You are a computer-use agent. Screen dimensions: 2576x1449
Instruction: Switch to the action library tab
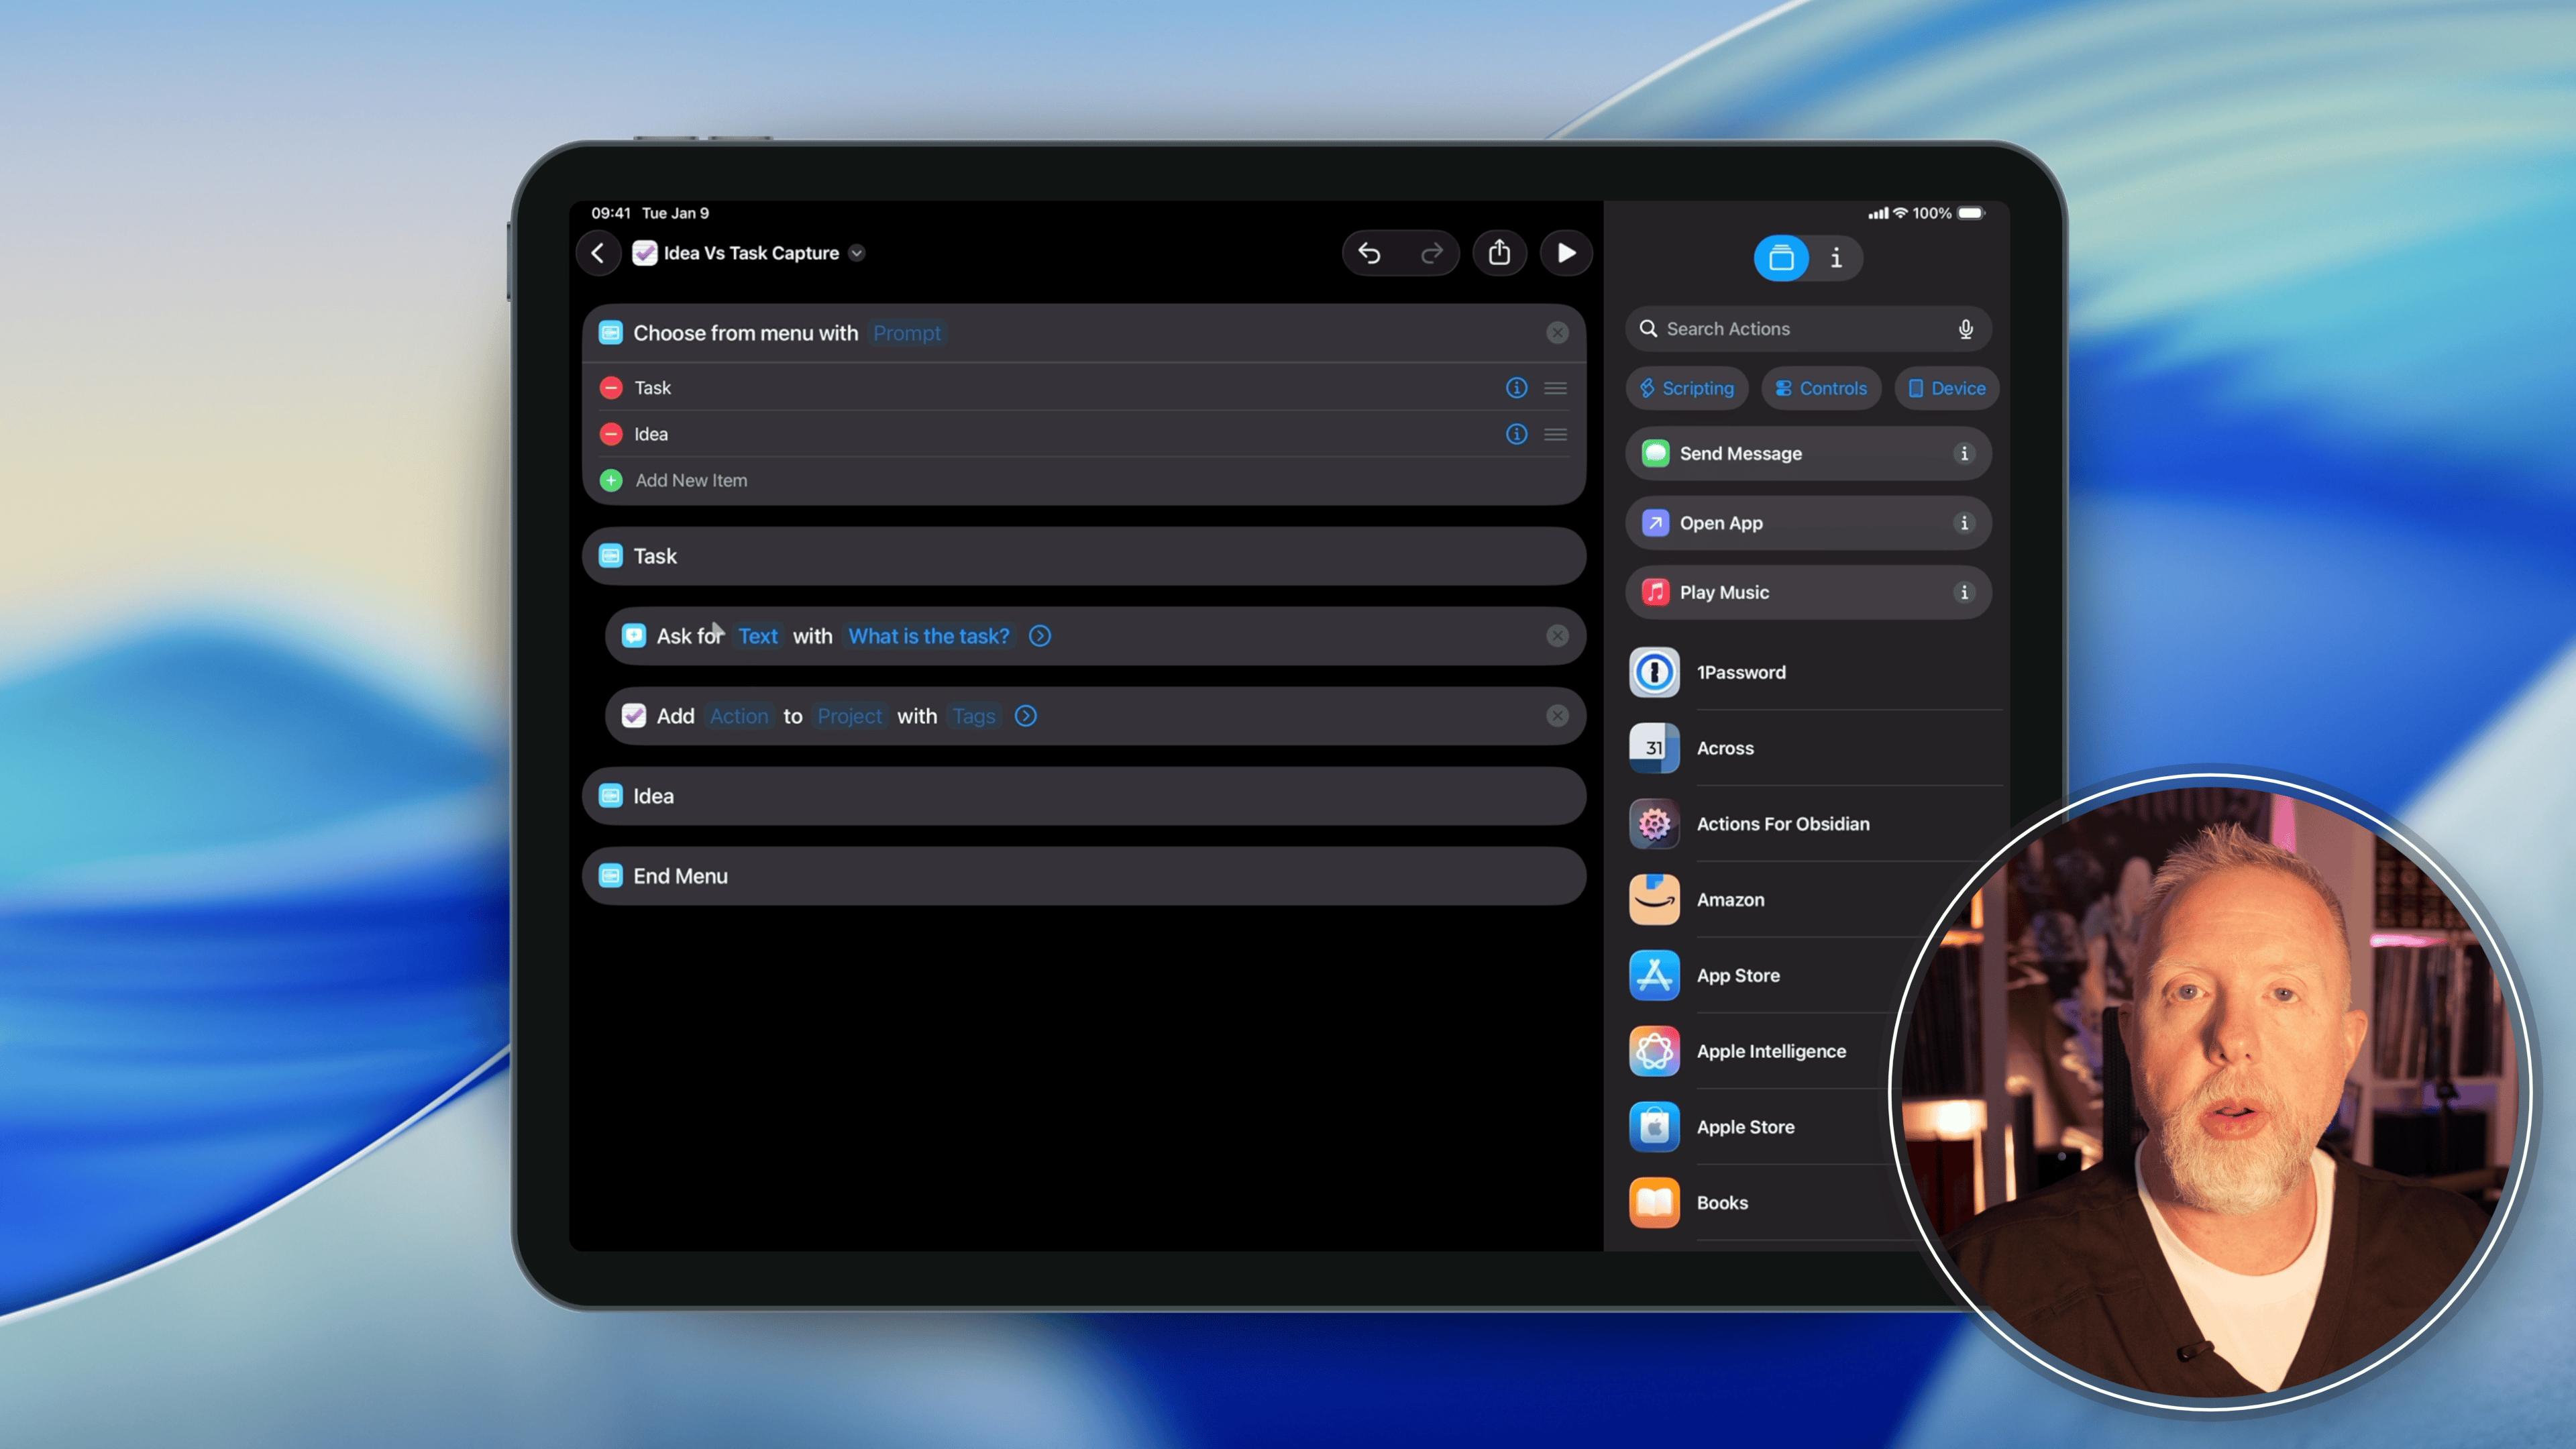pyautogui.click(x=1781, y=258)
